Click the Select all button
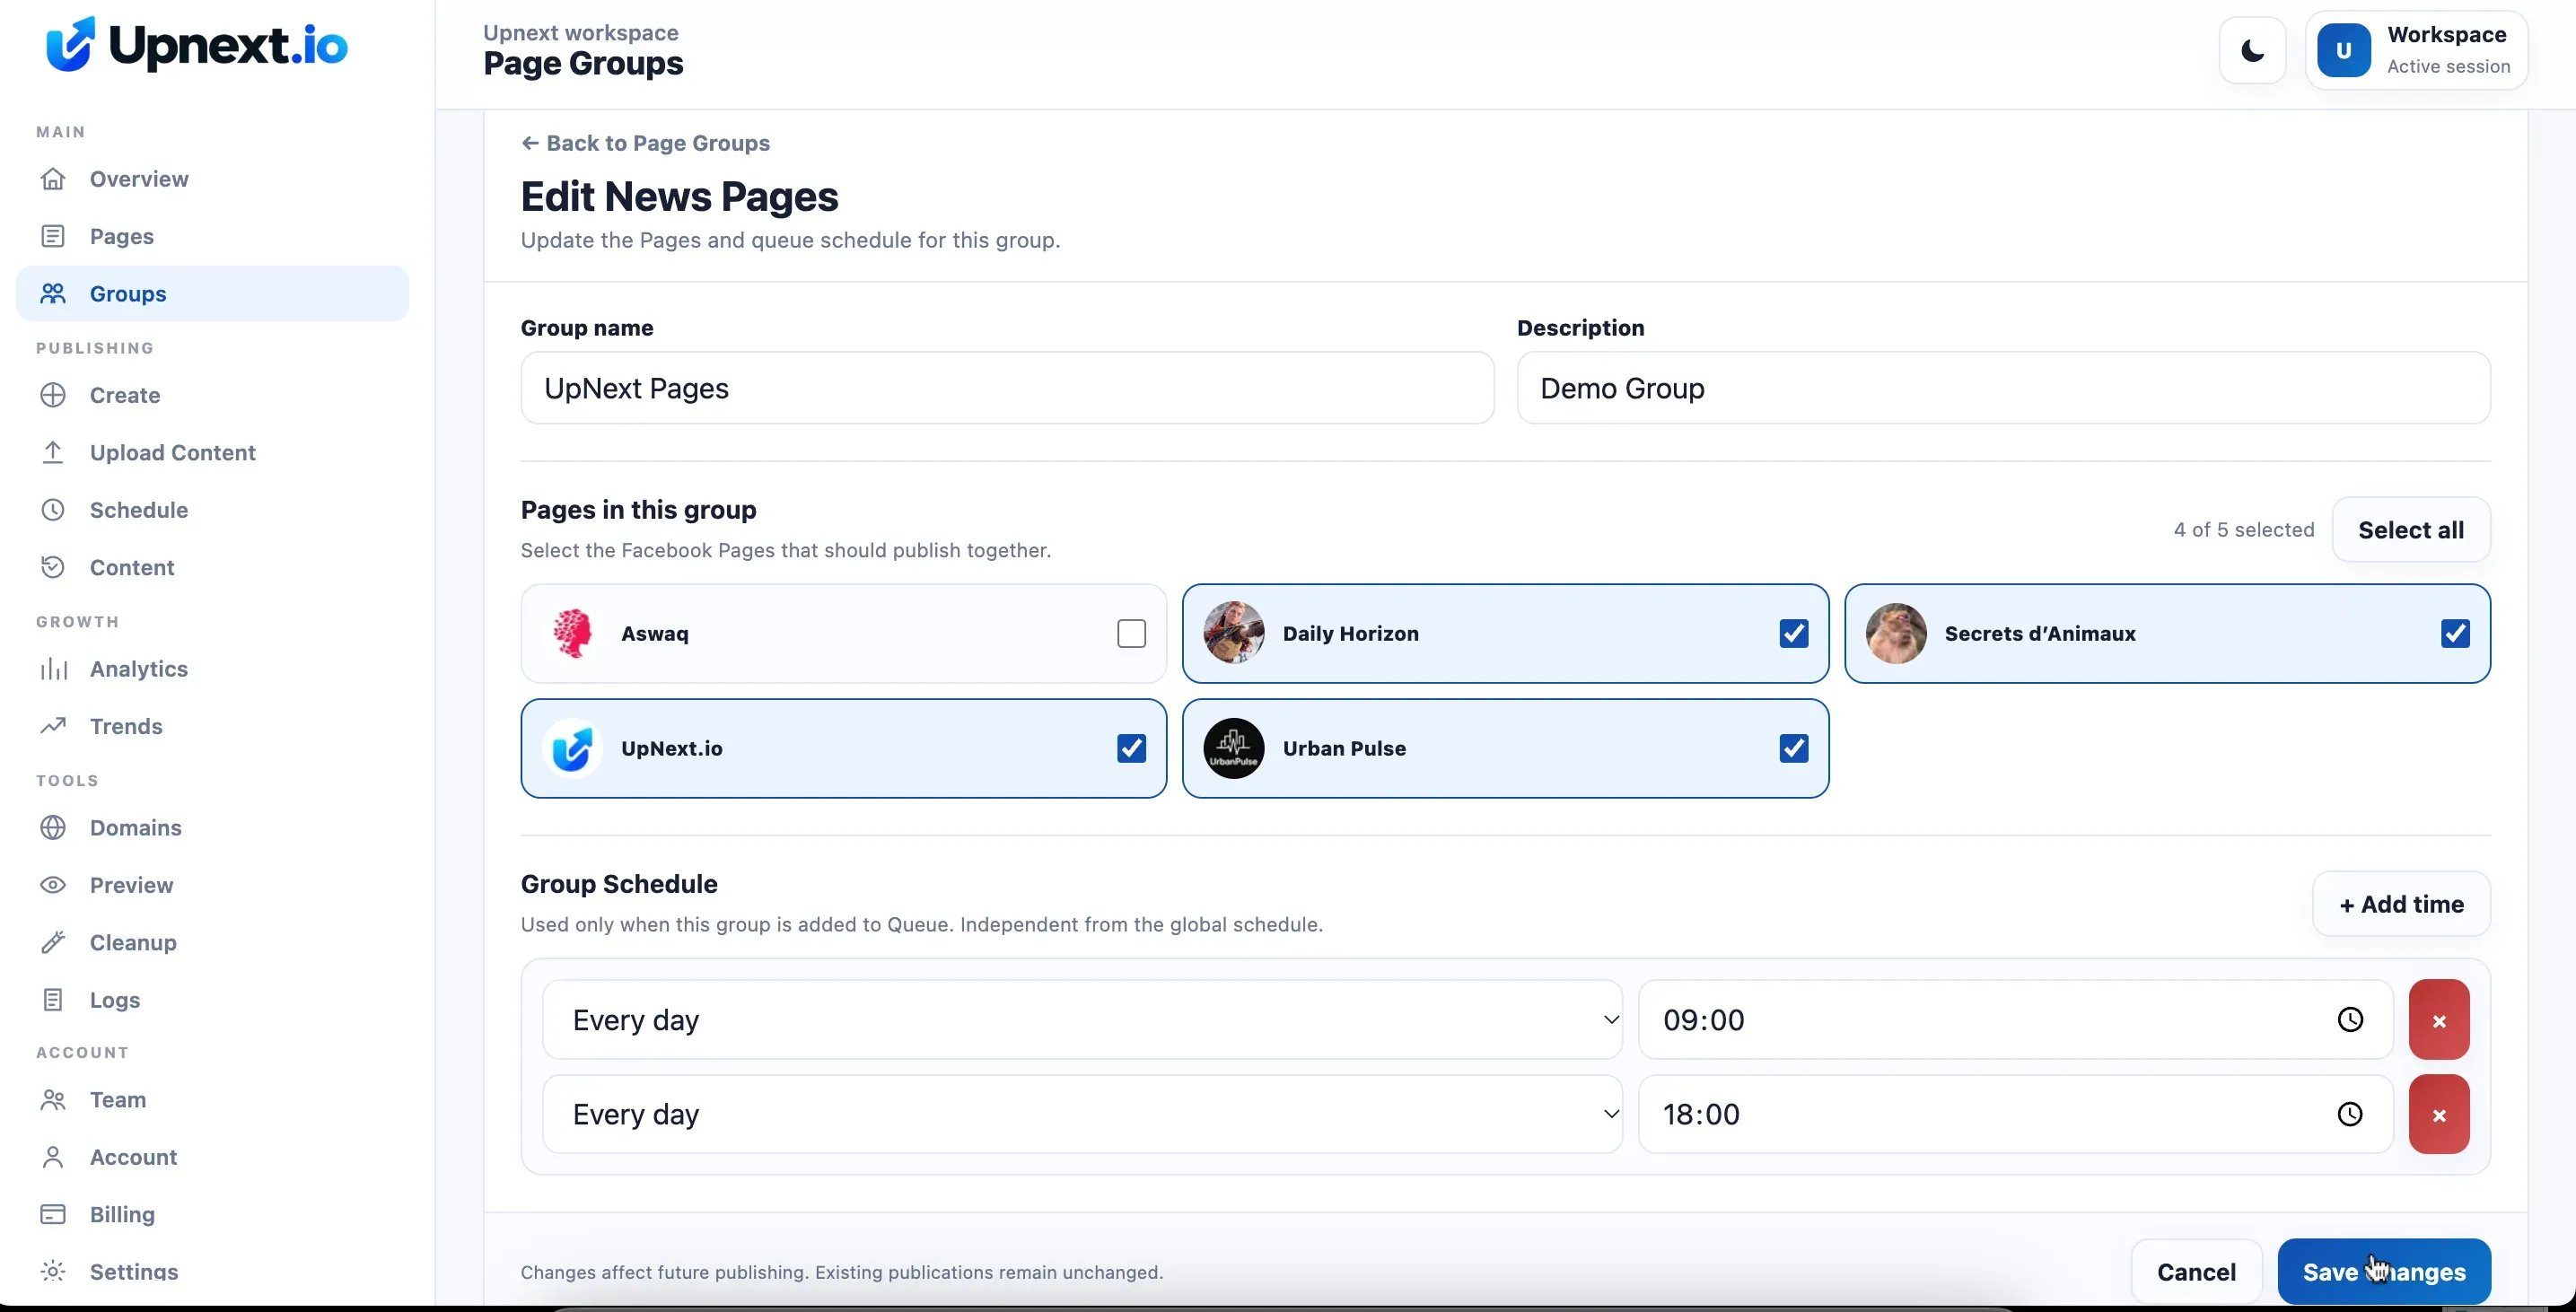2576x1312 pixels. (x=2410, y=530)
